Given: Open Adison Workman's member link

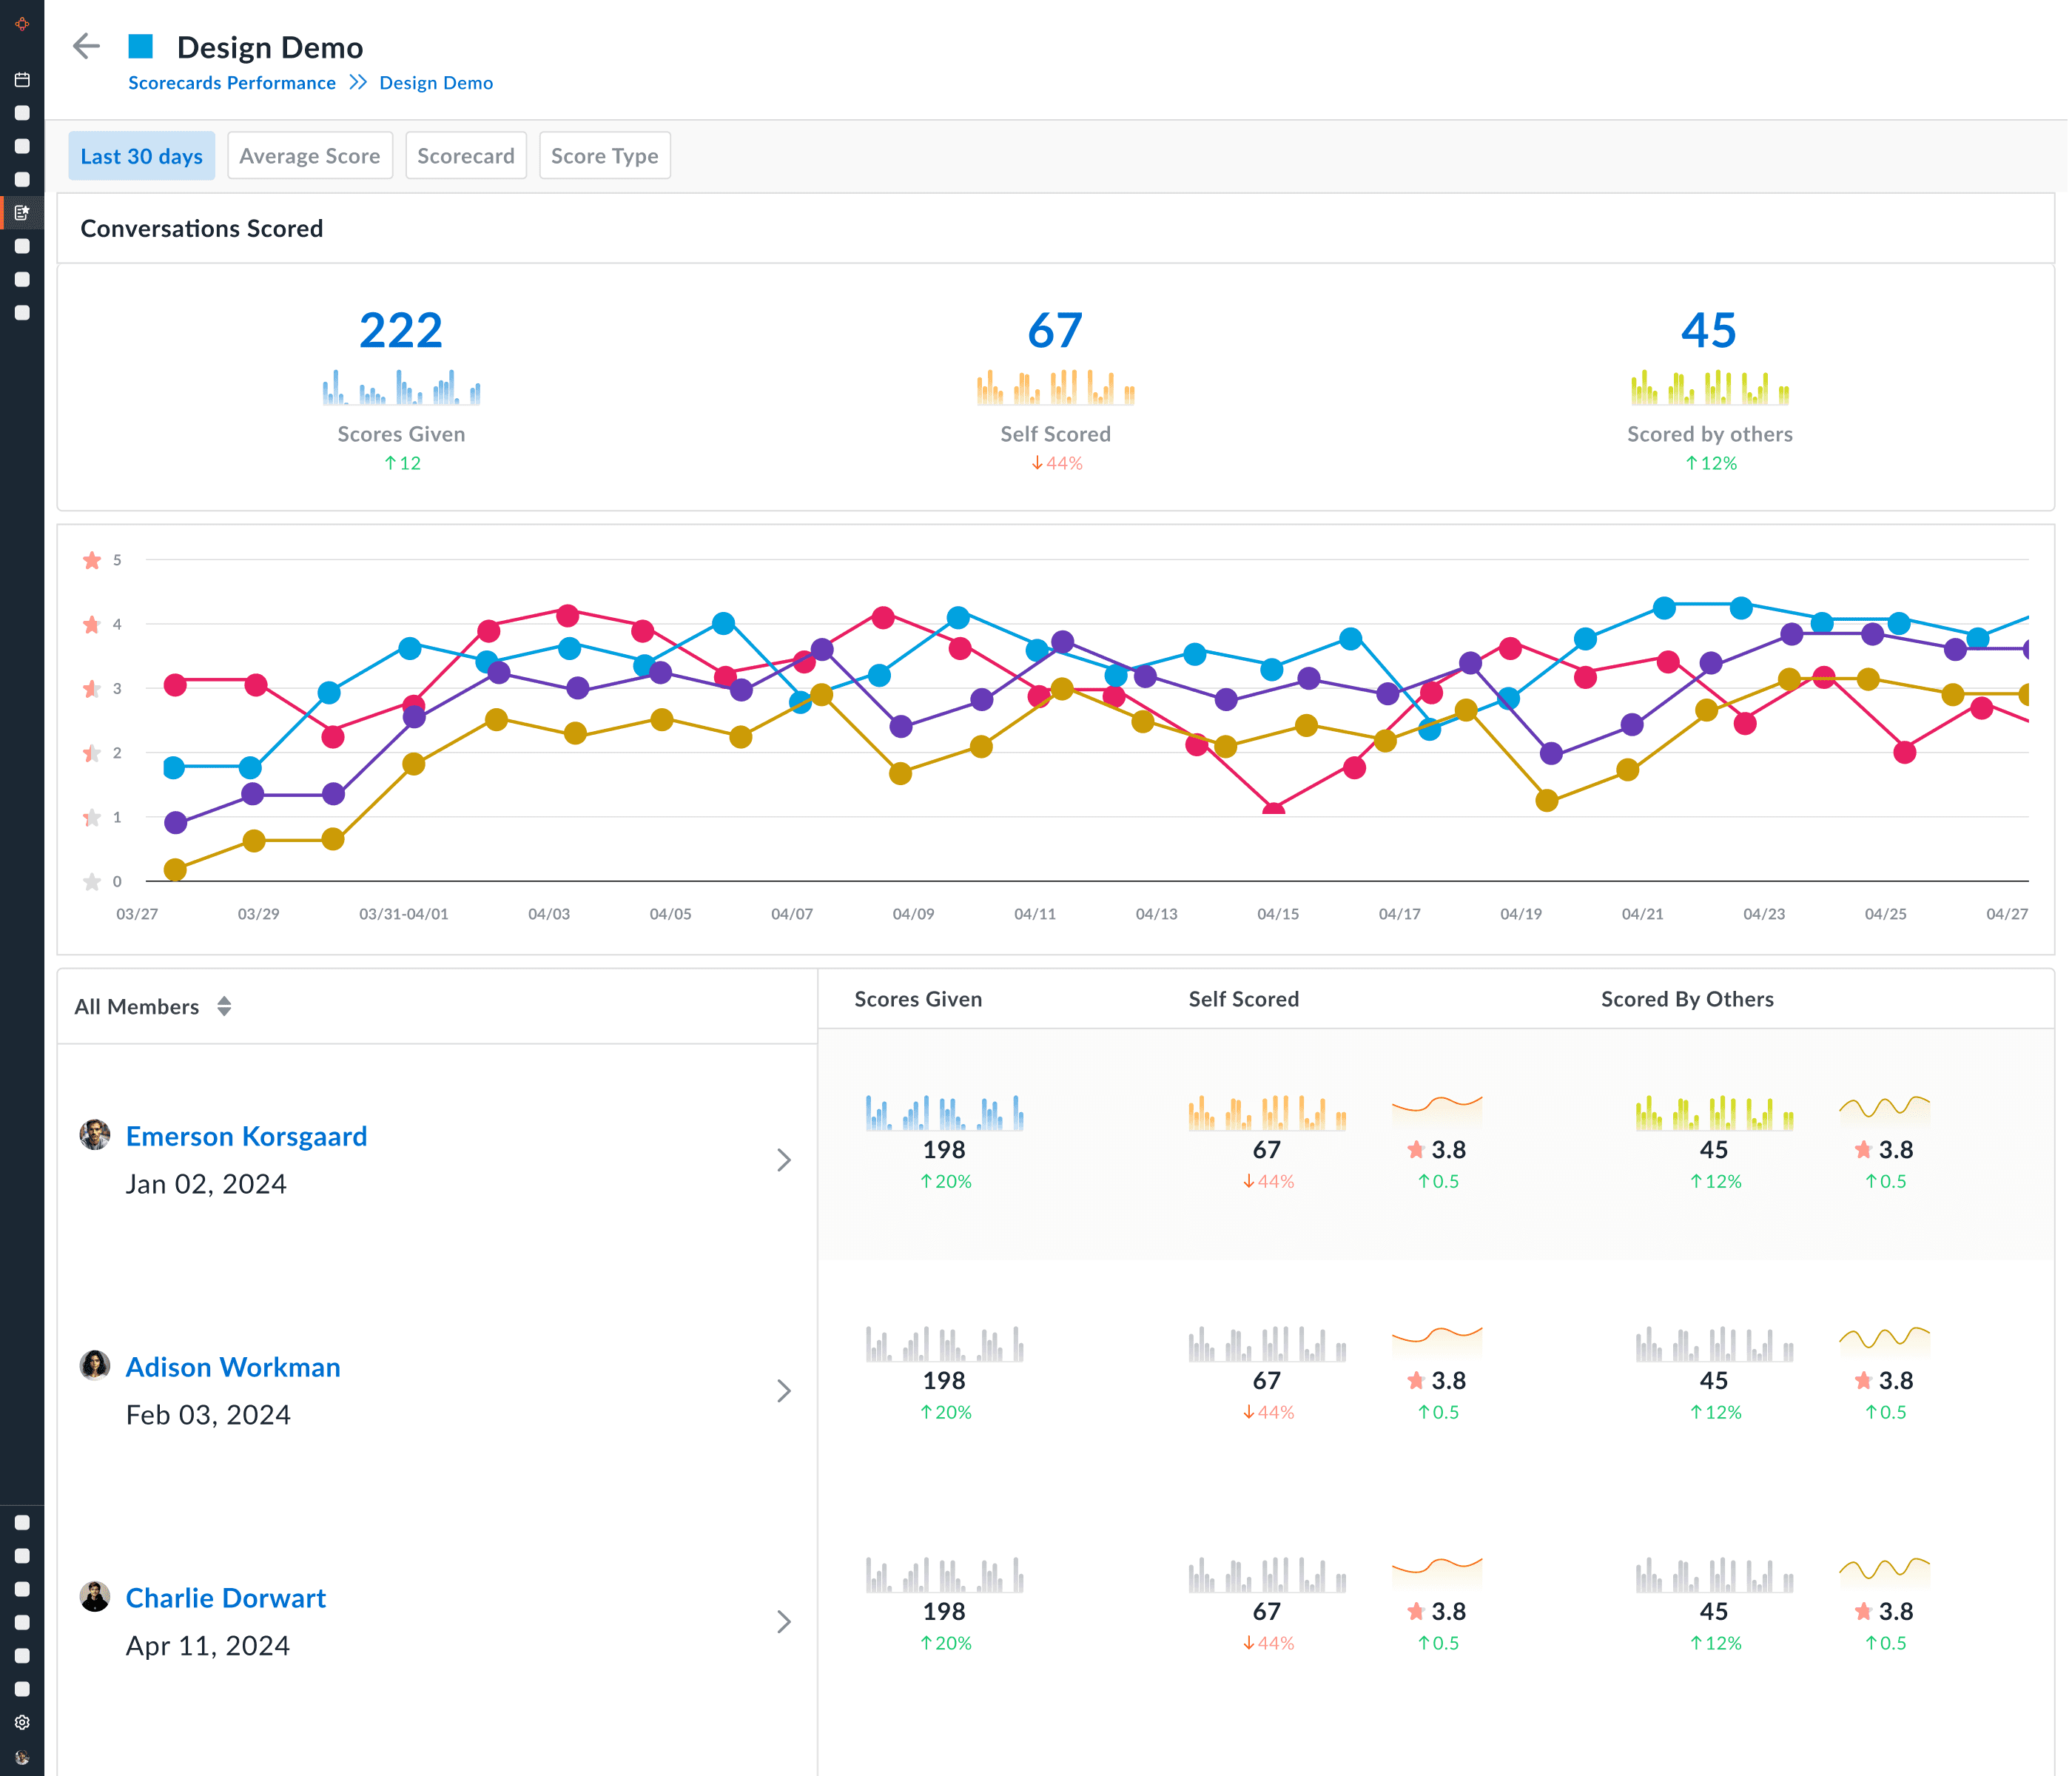Looking at the screenshot, I should coord(233,1367).
